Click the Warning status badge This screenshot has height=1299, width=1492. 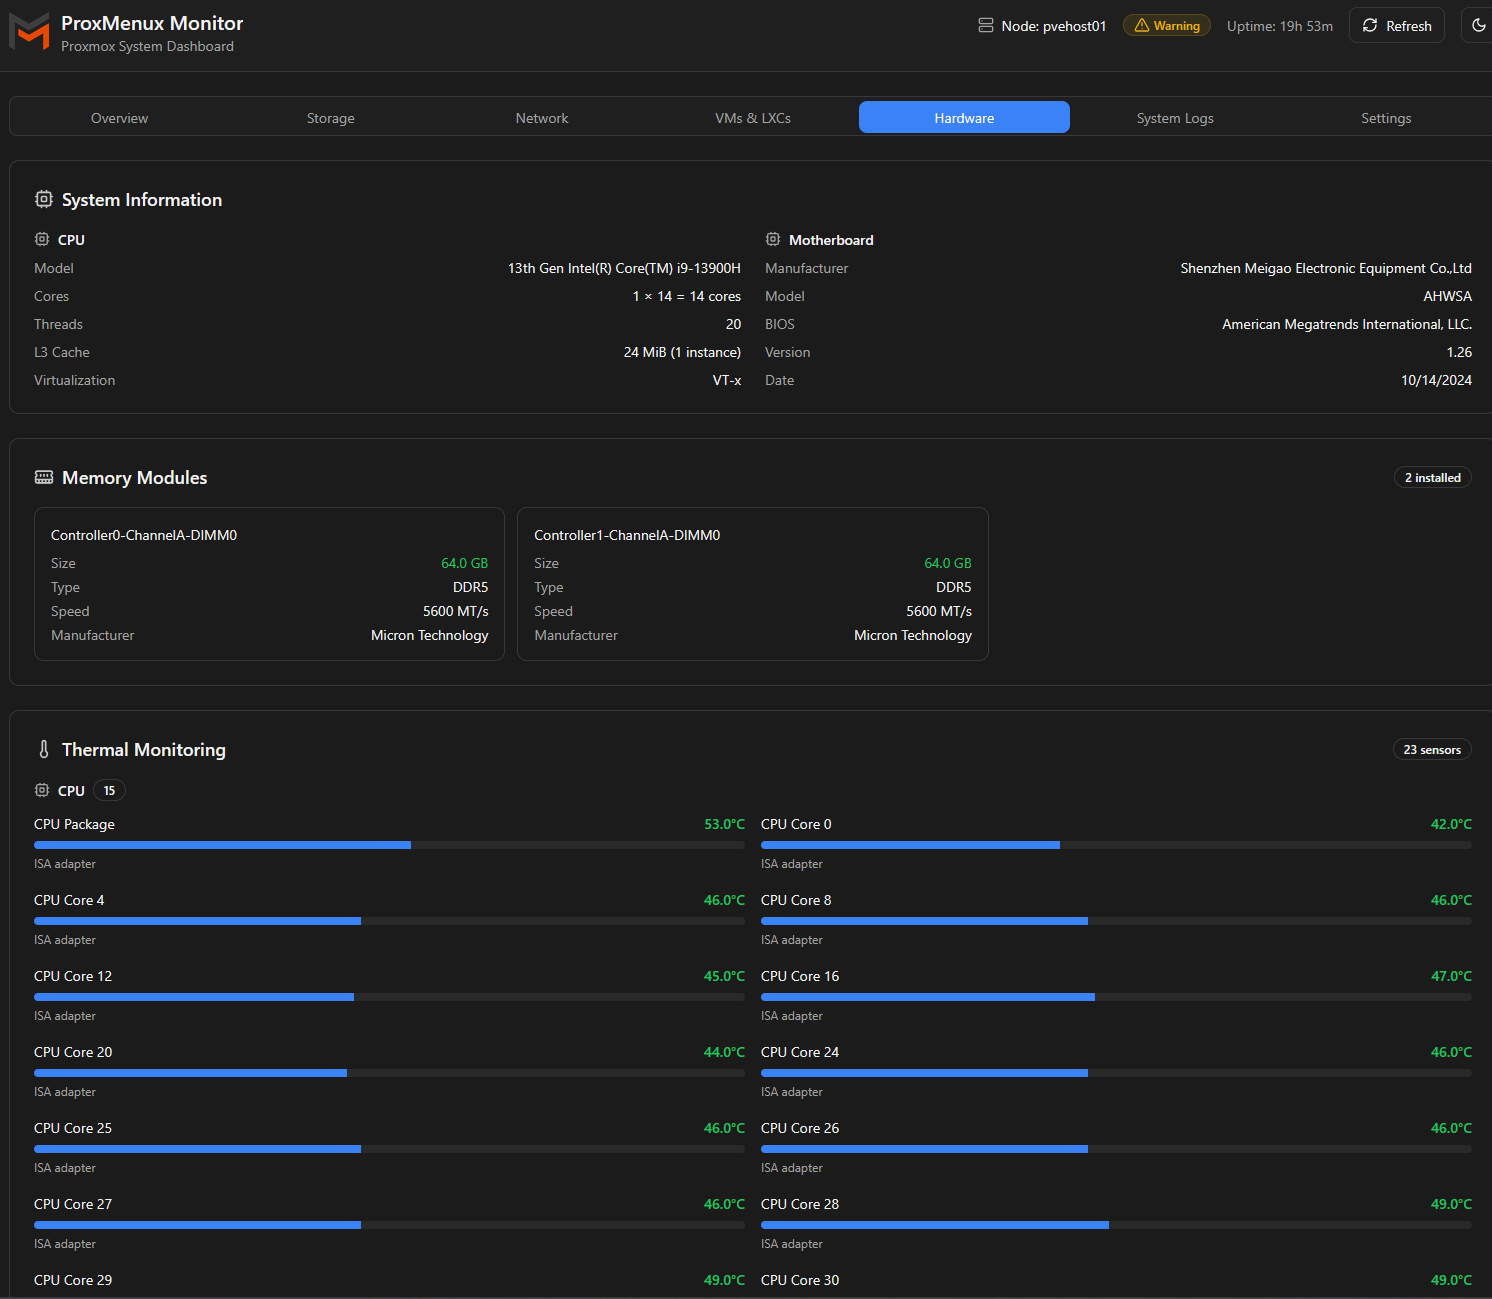[1166, 26]
